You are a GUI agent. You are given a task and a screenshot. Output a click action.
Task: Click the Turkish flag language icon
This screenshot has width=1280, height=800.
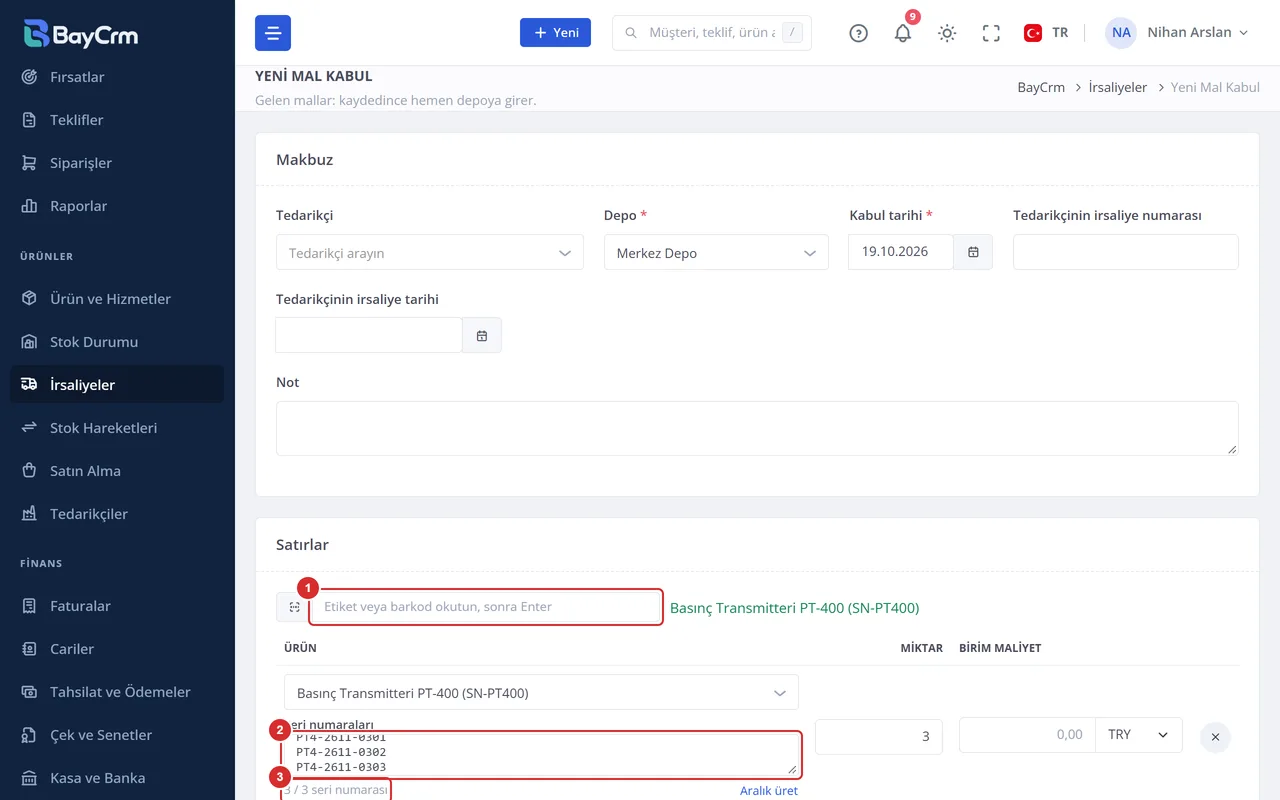(1033, 33)
